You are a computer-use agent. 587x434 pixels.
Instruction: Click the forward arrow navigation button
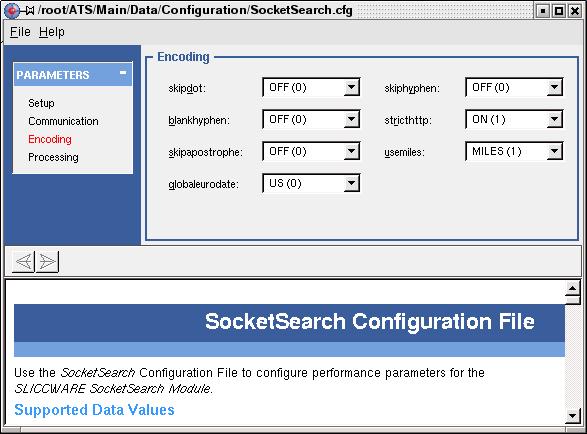[x=47, y=261]
